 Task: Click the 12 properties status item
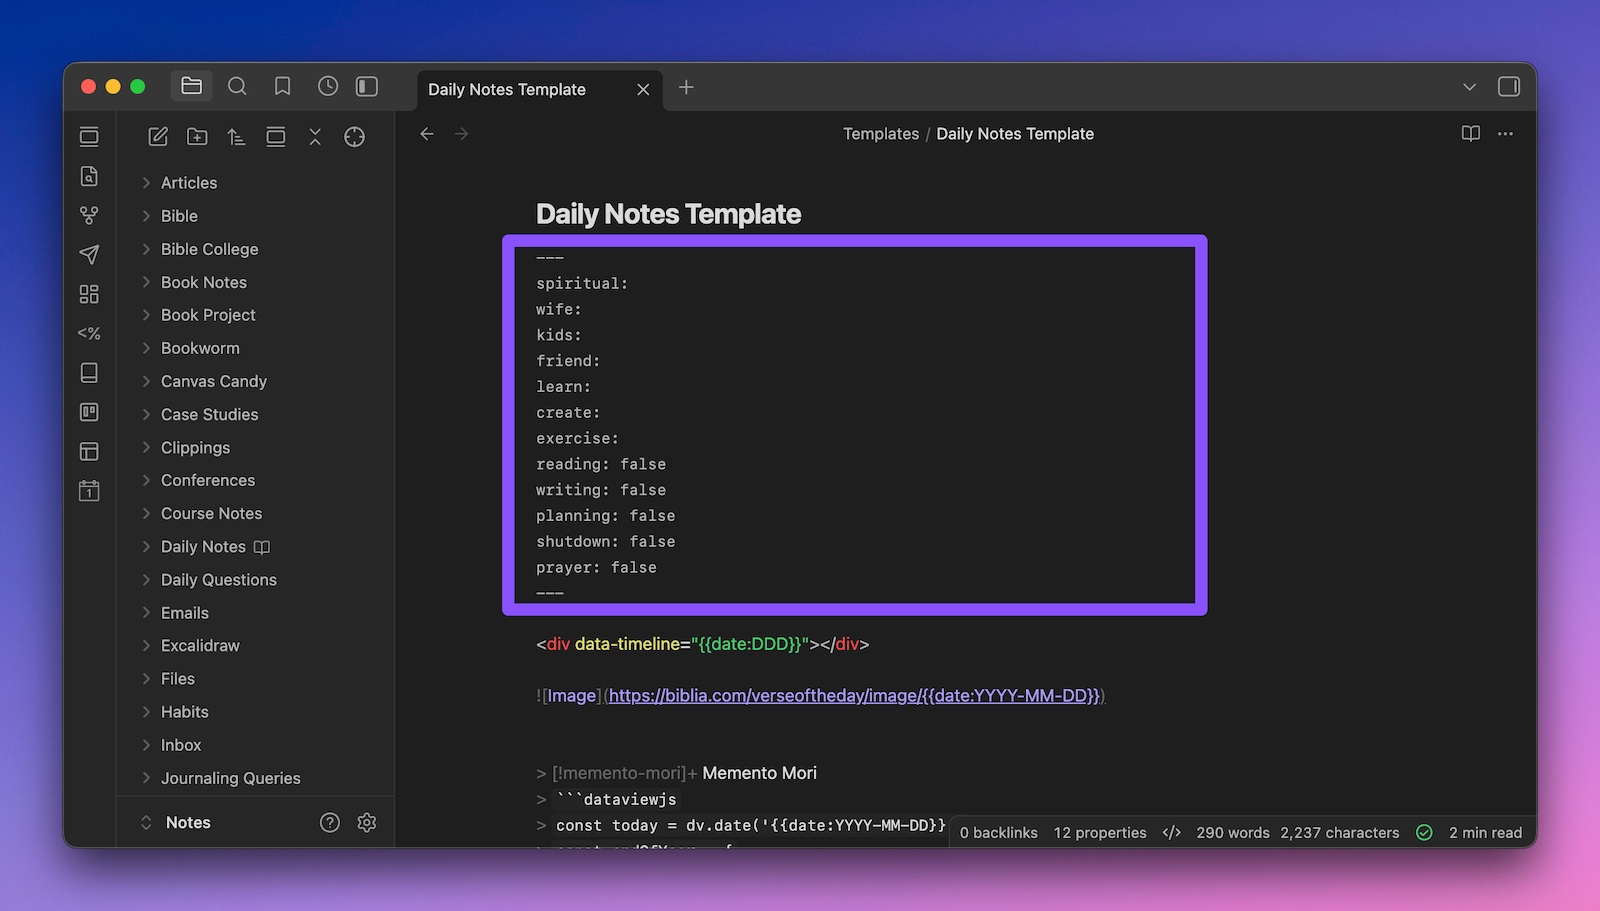tap(1100, 833)
